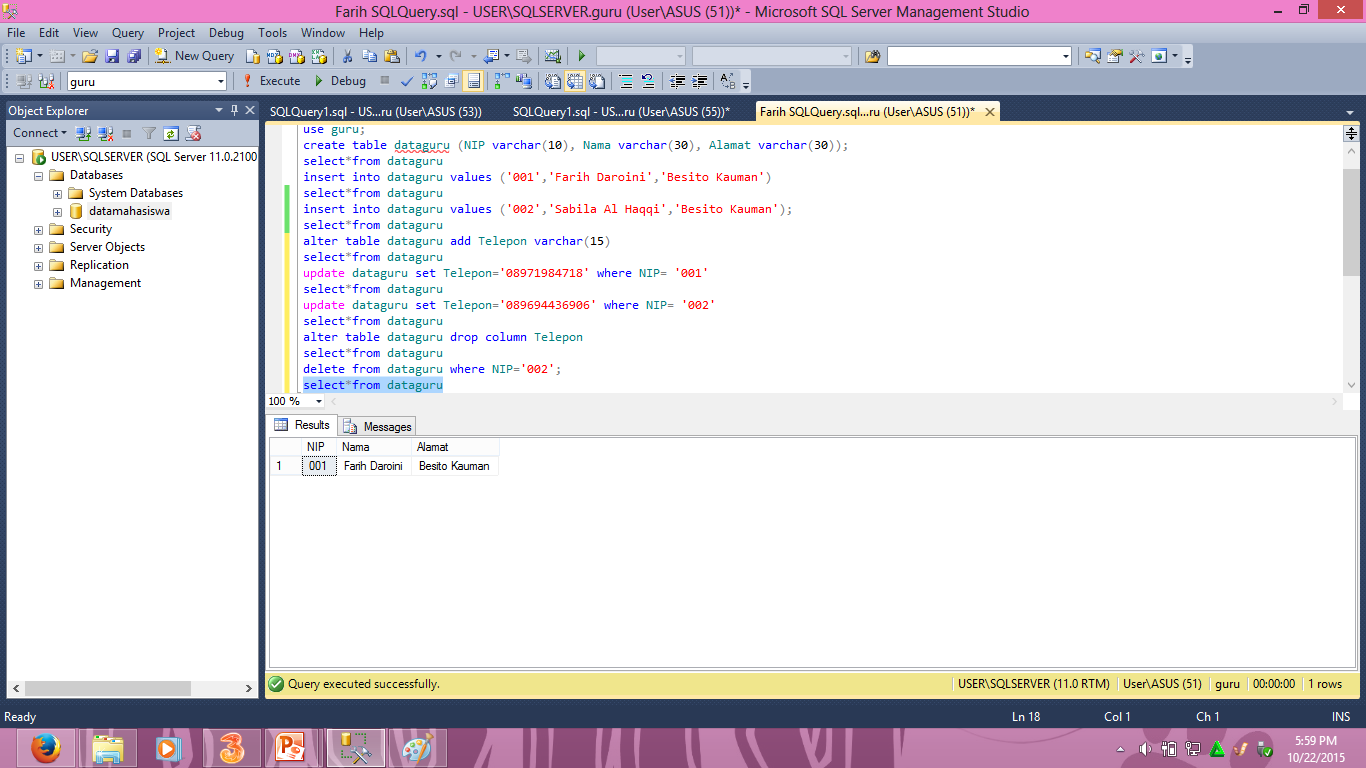Click the Toolbox hammer-and-wrench icon

point(1136,56)
